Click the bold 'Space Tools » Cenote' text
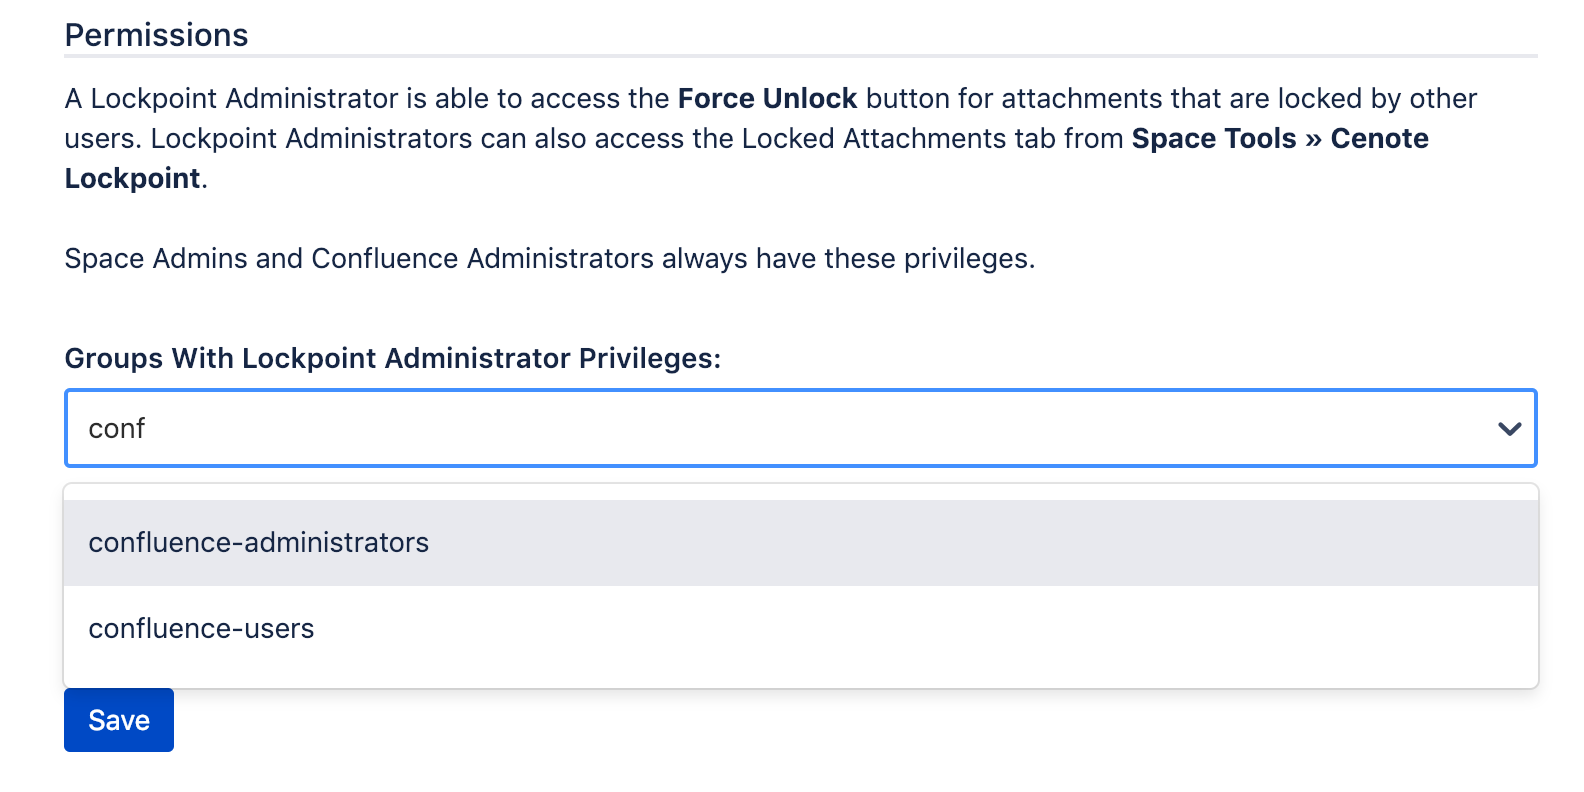This screenshot has height=792, width=1584. coord(1279,138)
